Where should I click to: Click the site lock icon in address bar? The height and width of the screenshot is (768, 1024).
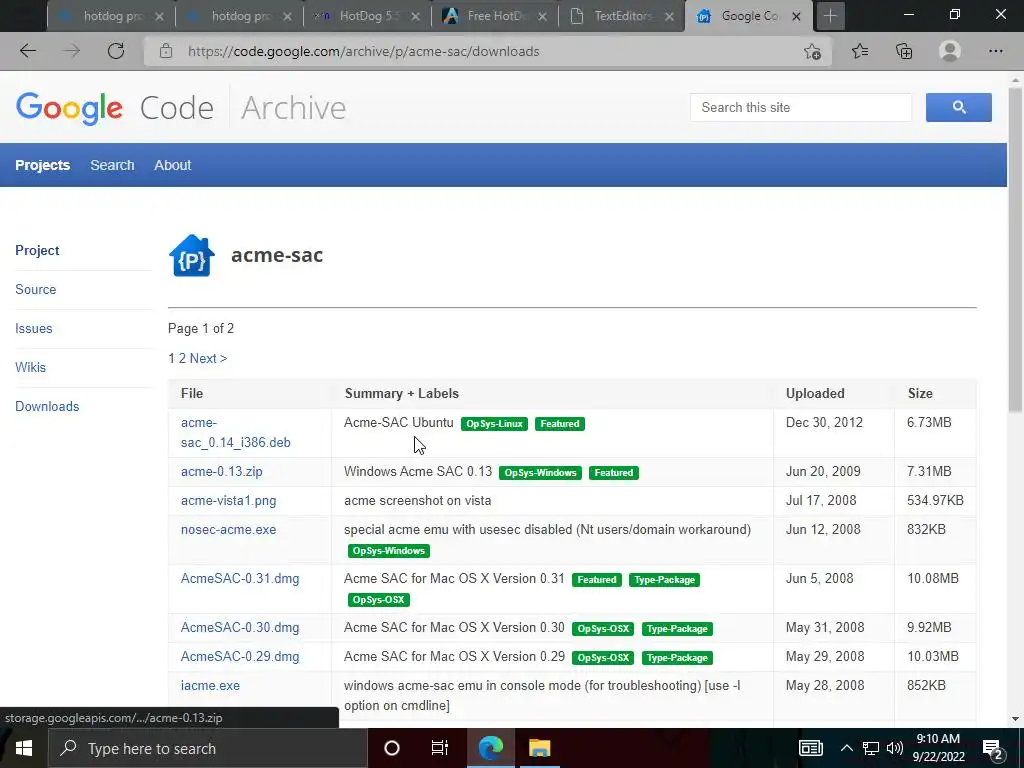[166, 51]
